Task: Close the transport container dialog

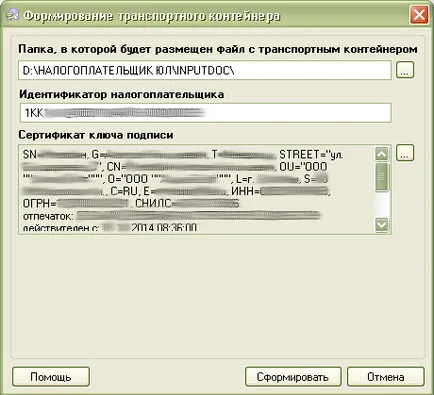Action: [419, 15]
